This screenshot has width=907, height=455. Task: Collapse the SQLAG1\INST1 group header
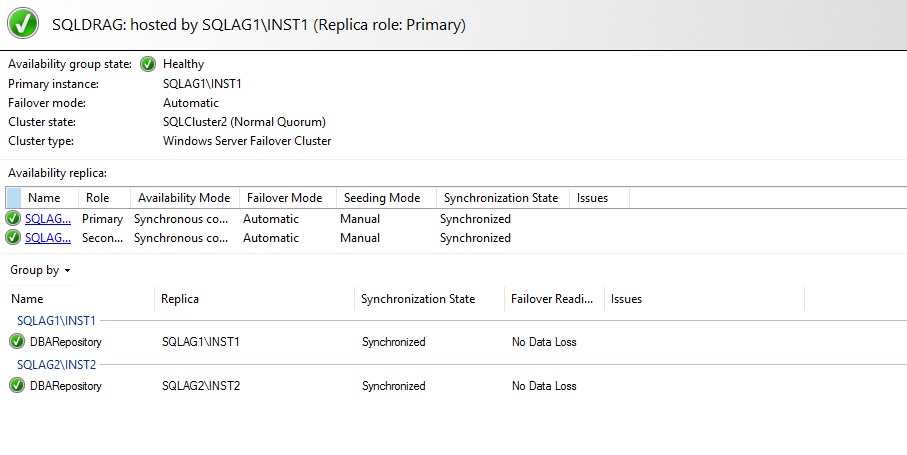pyautogui.click(x=57, y=321)
